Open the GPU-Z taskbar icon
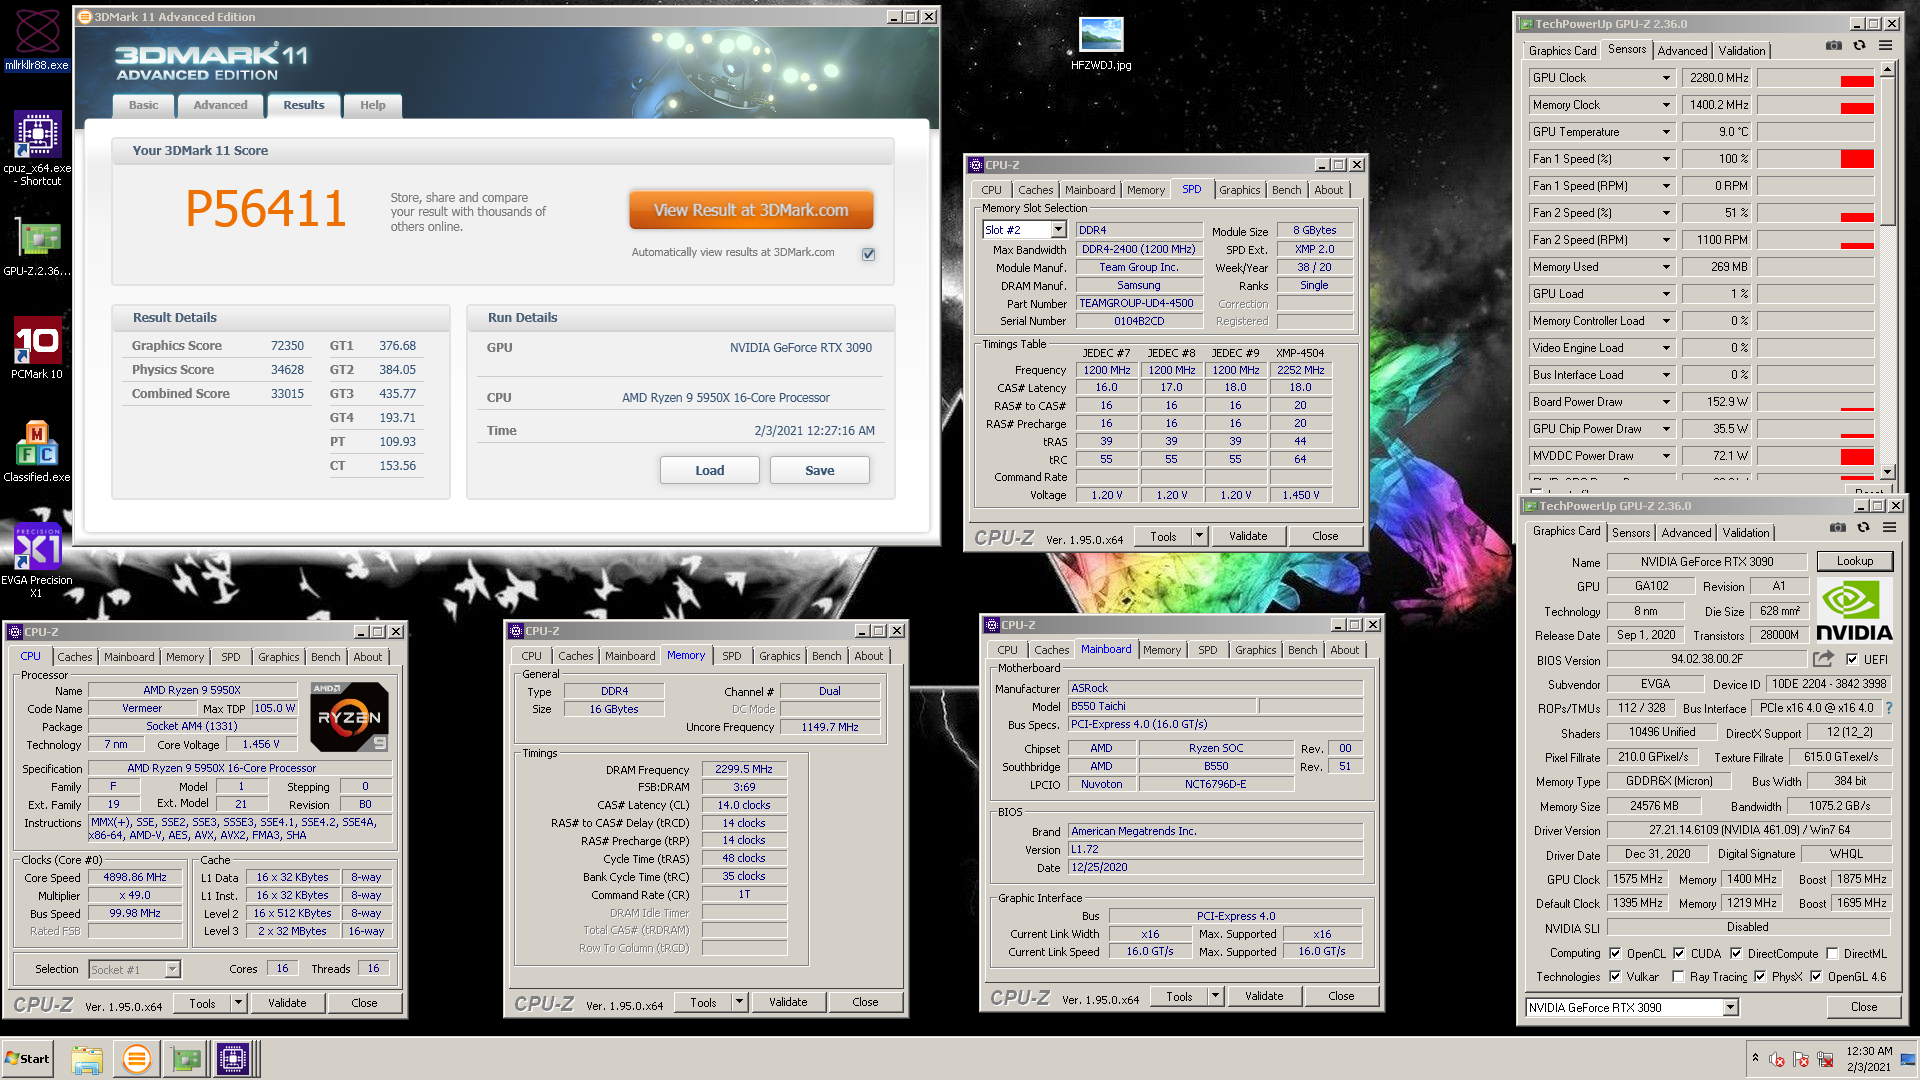Viewport: 1920px width, 1080px height. tap(185, 1059)
